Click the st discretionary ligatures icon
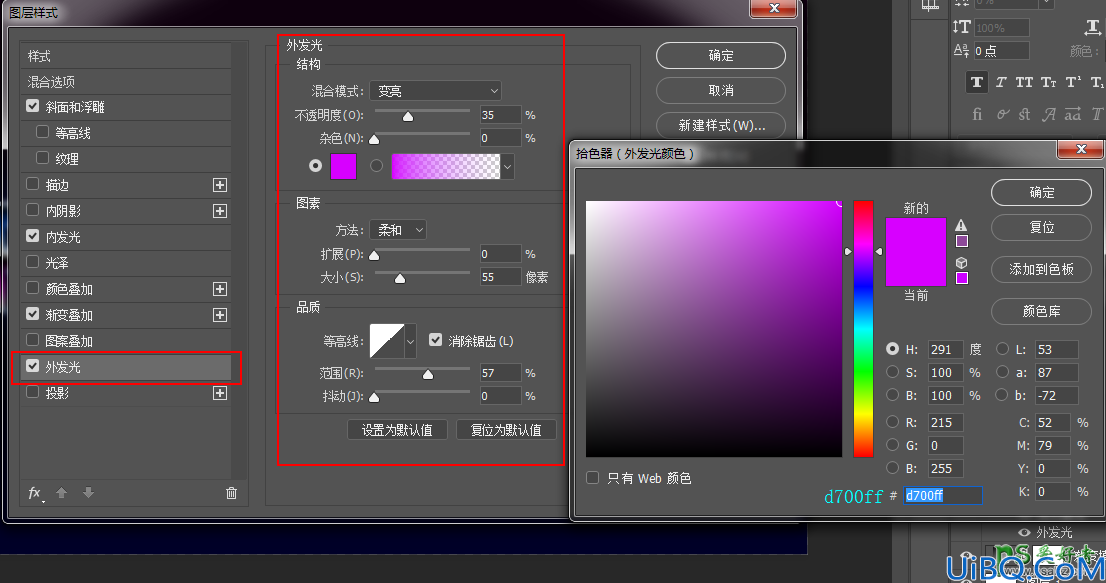The width and height of the screenshot is (1106, 583). (1025, 114)
